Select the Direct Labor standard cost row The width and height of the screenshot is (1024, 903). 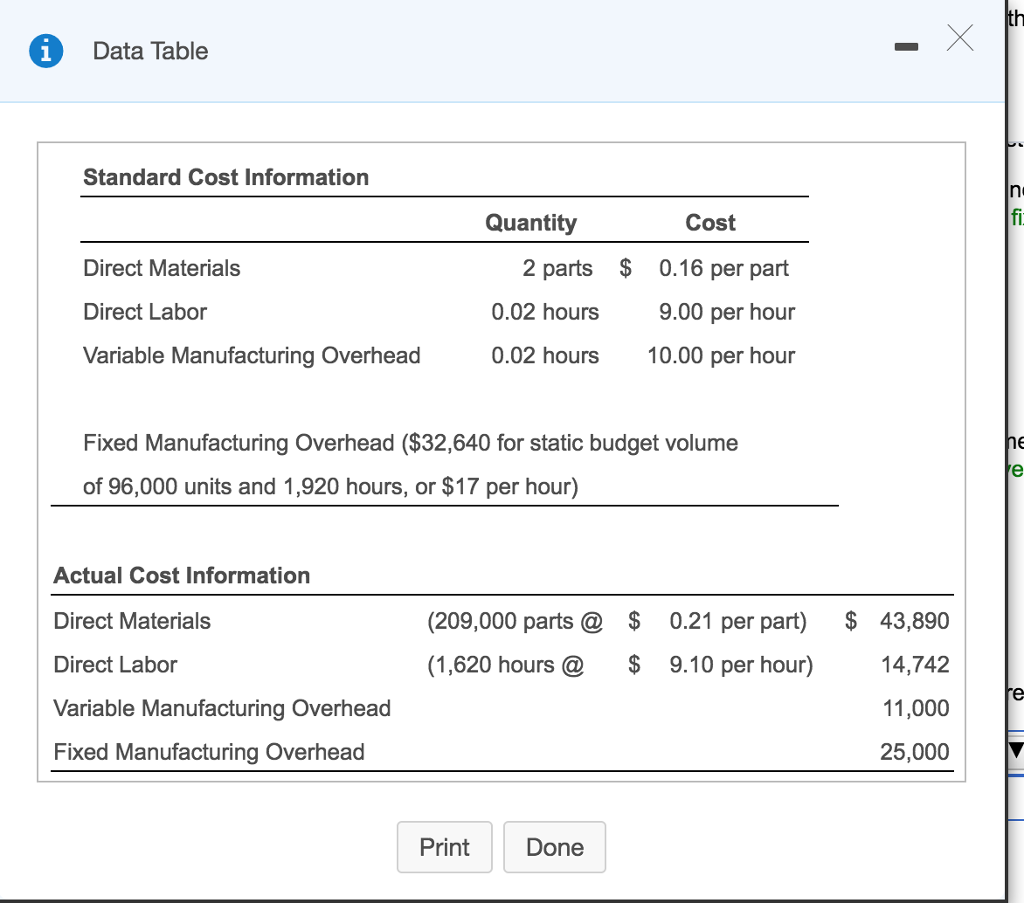(145, 312)
